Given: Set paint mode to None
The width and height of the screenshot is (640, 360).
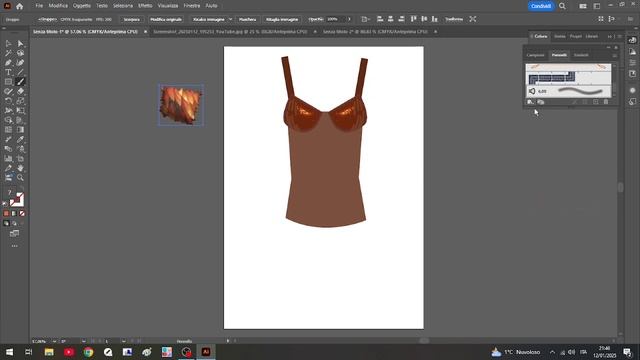Looking at the screenshot, I should [x=22, y=213].
